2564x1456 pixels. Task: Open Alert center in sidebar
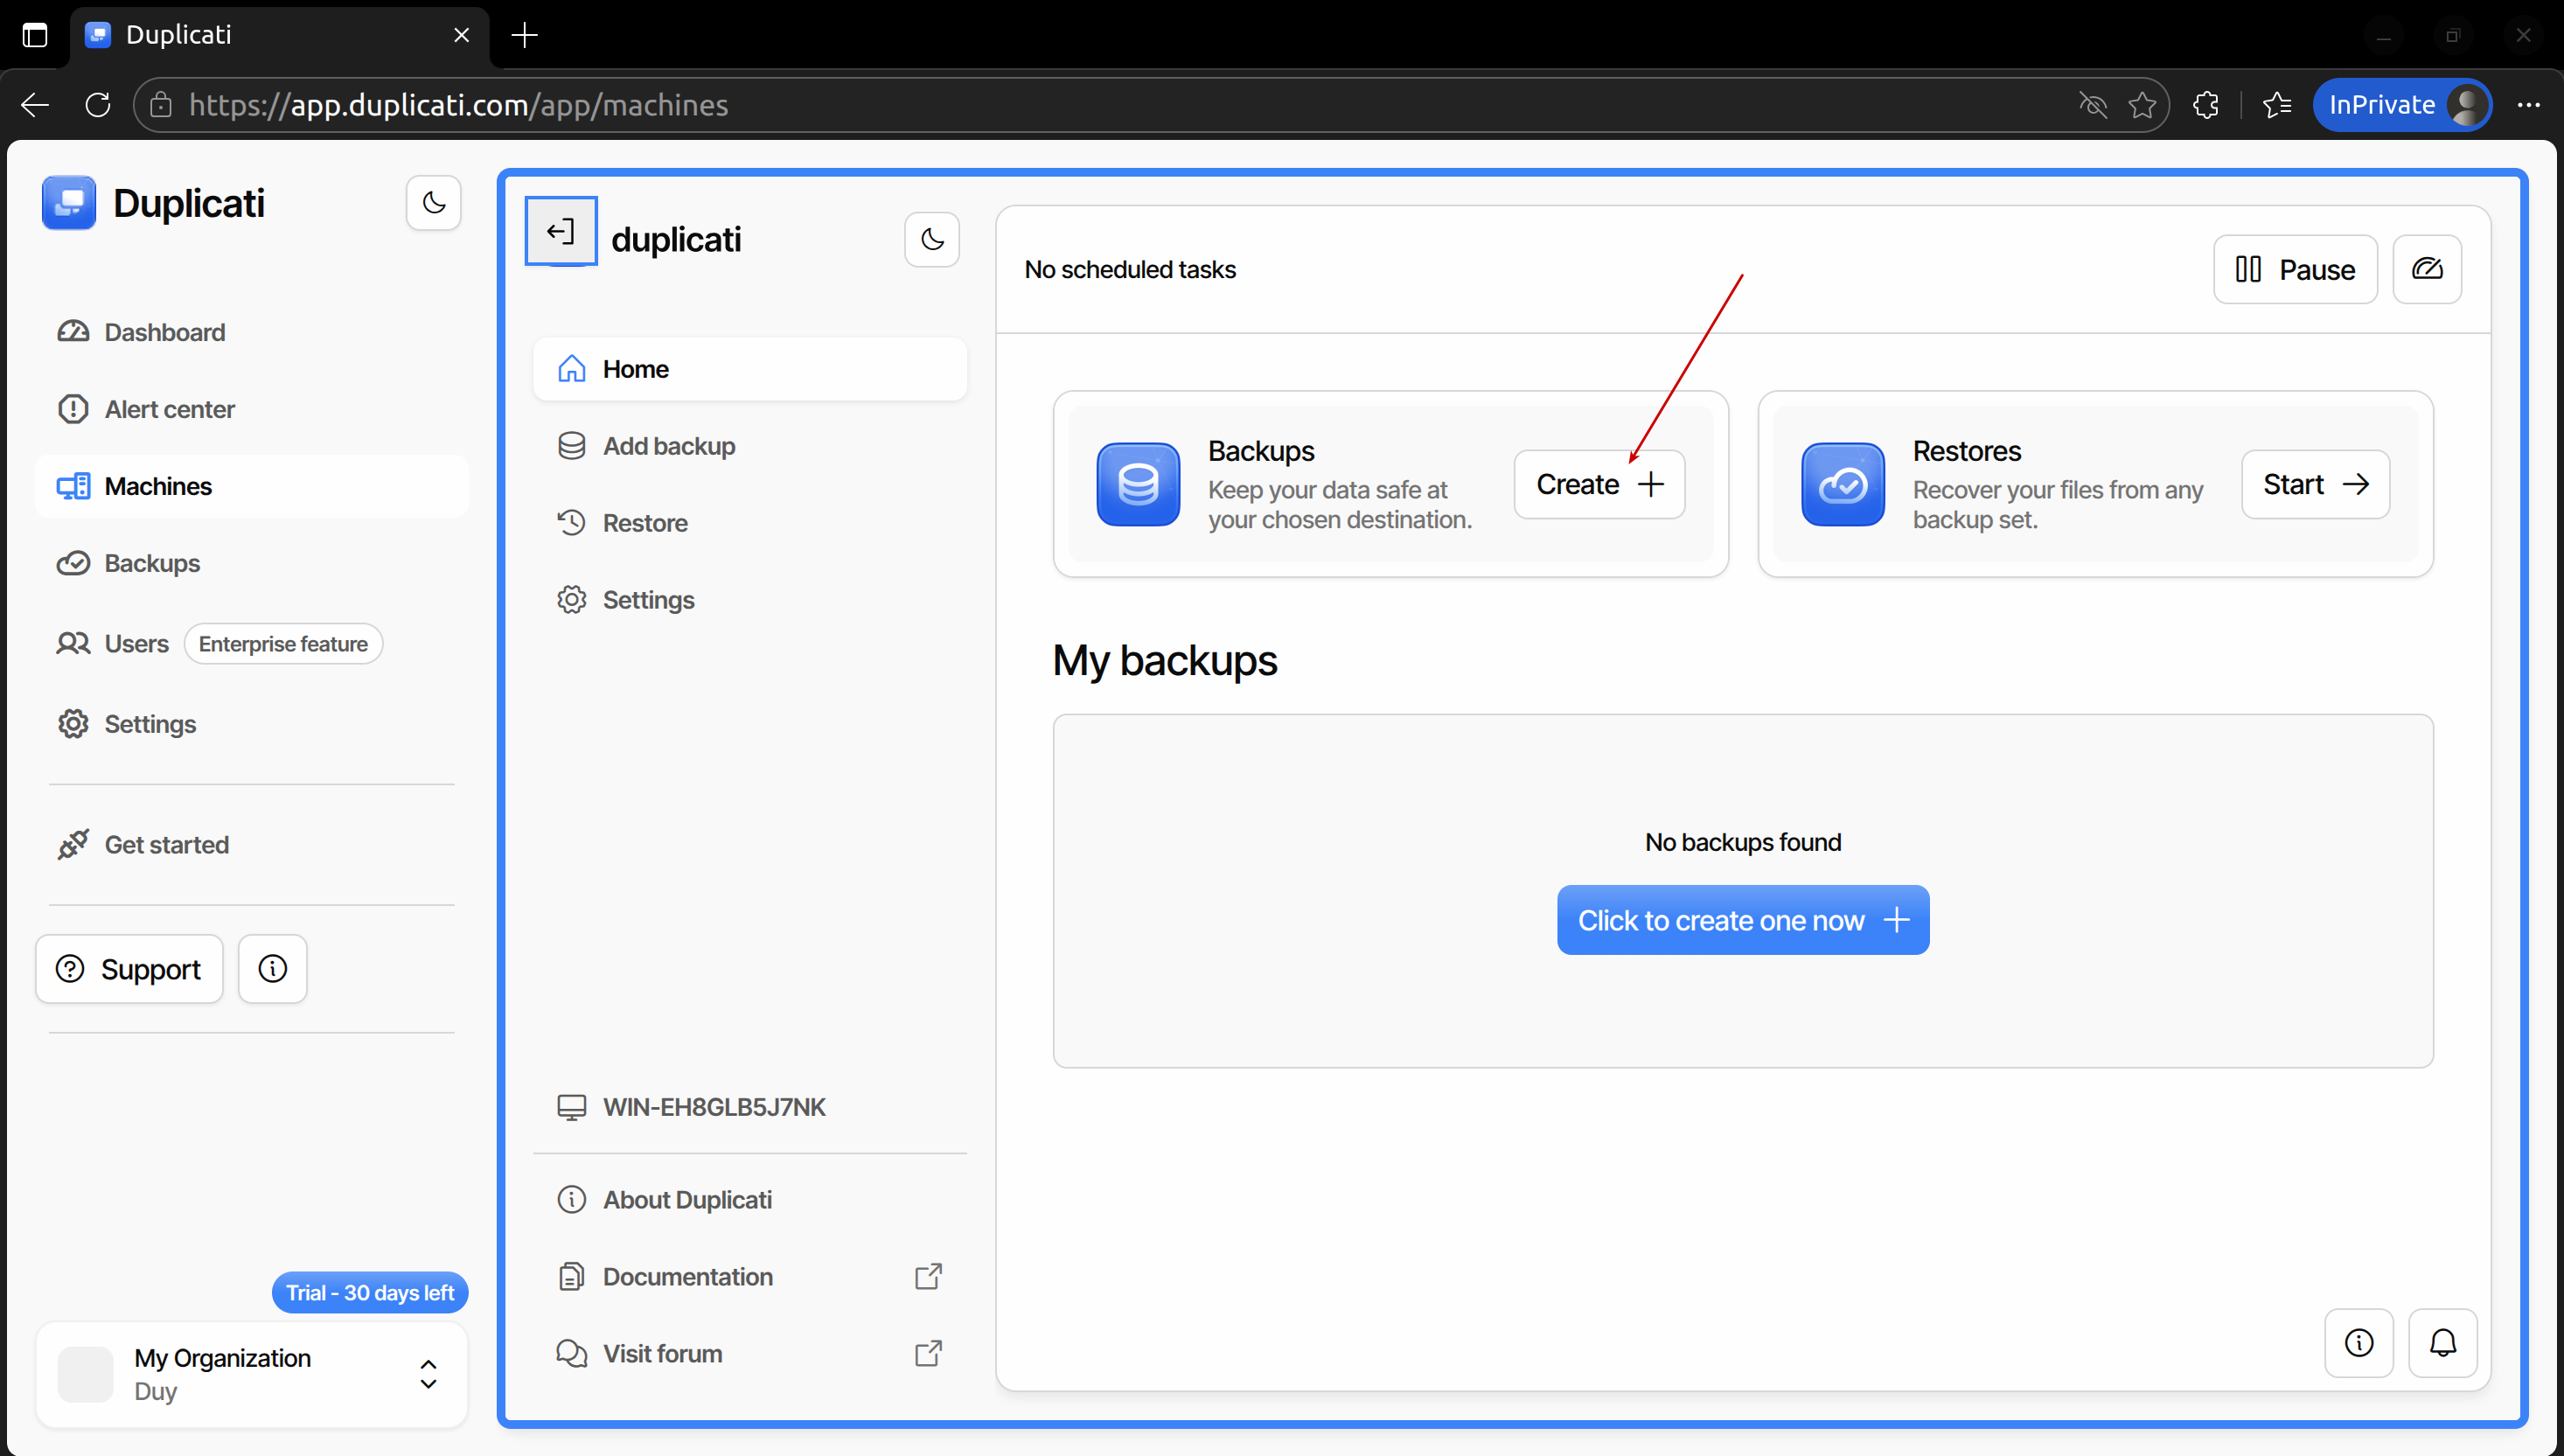click(x=169, y=409)
